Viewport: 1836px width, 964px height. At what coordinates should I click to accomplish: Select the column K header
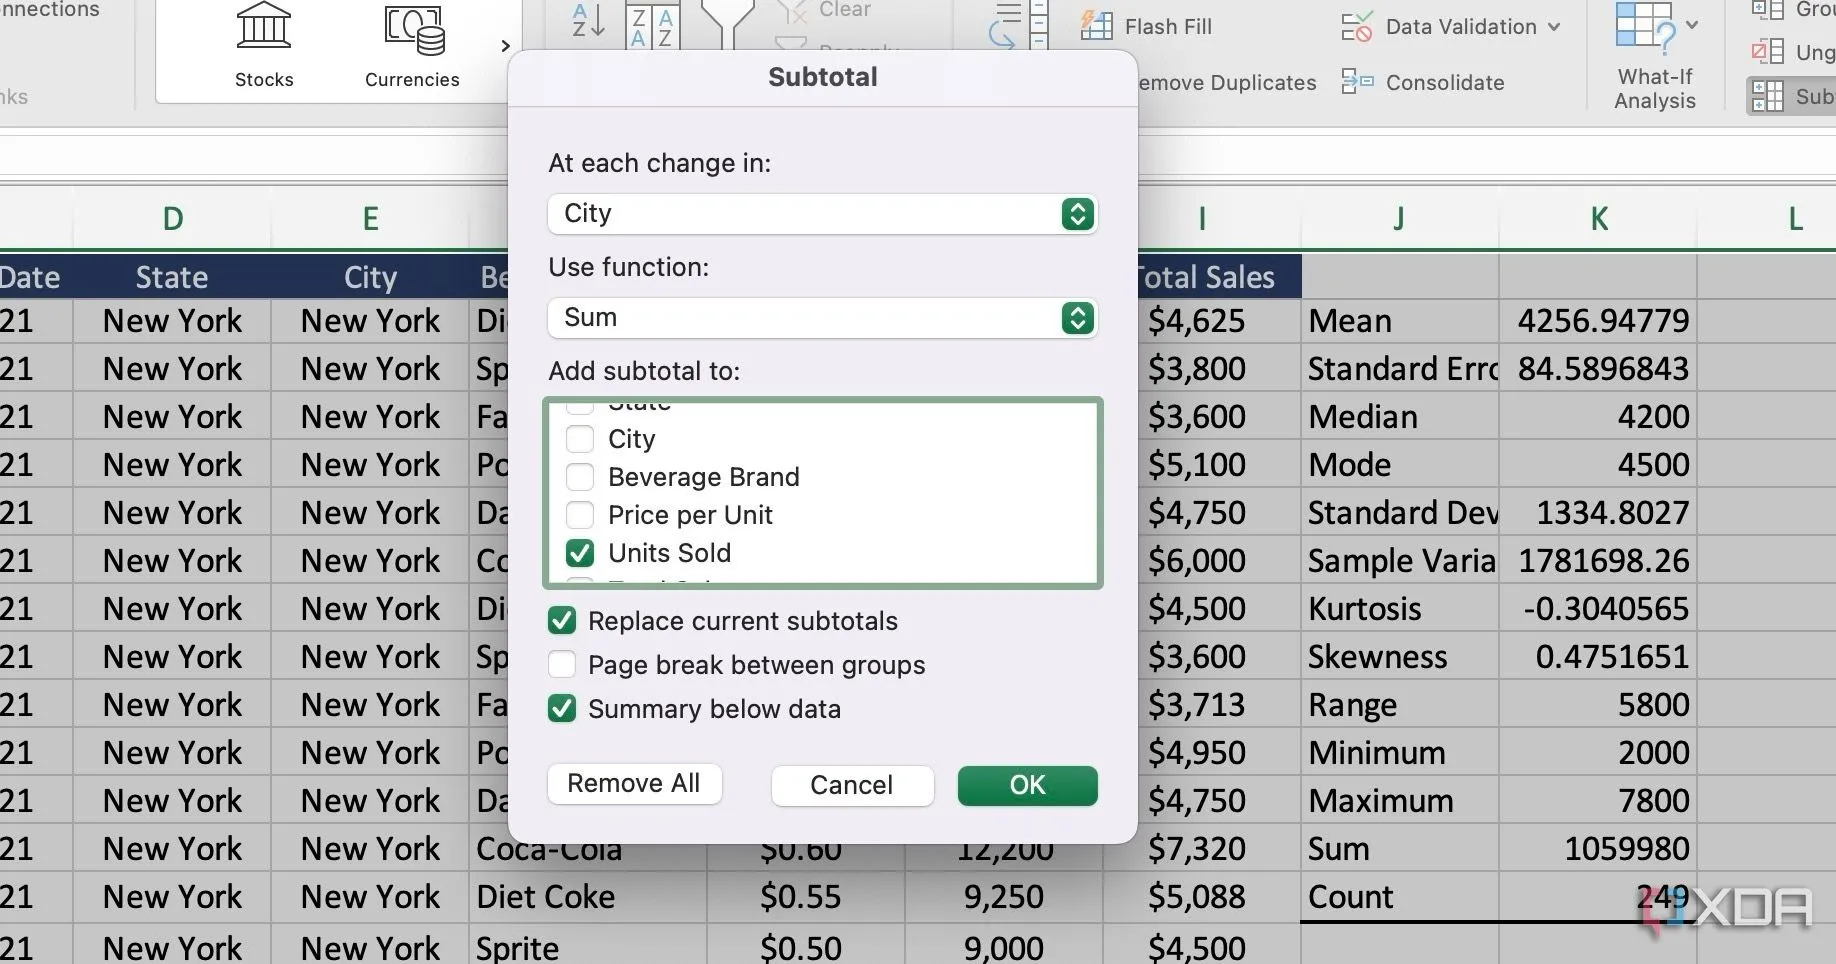coord(1598,219)
